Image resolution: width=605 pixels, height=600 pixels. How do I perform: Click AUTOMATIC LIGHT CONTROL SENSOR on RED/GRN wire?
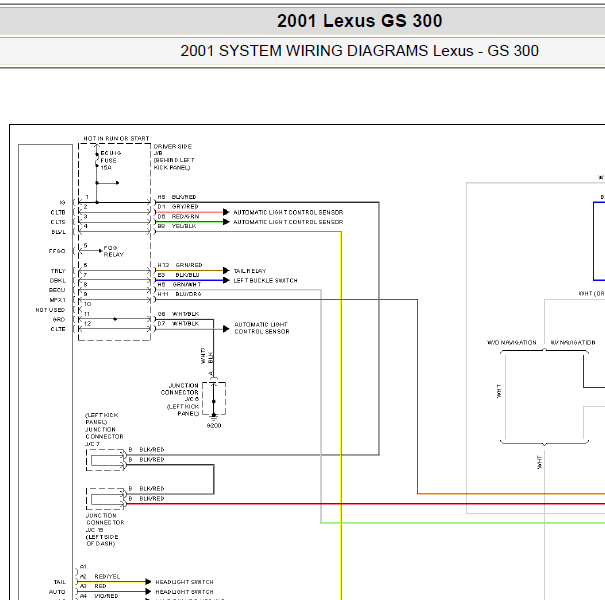tap(288, 222)
